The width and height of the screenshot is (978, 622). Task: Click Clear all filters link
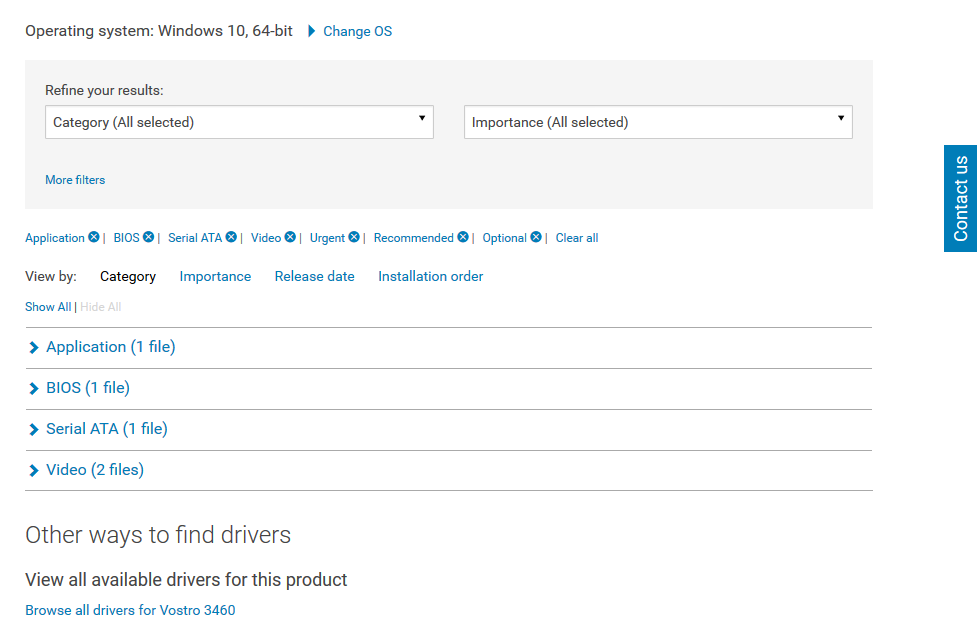tap(577, 238)
